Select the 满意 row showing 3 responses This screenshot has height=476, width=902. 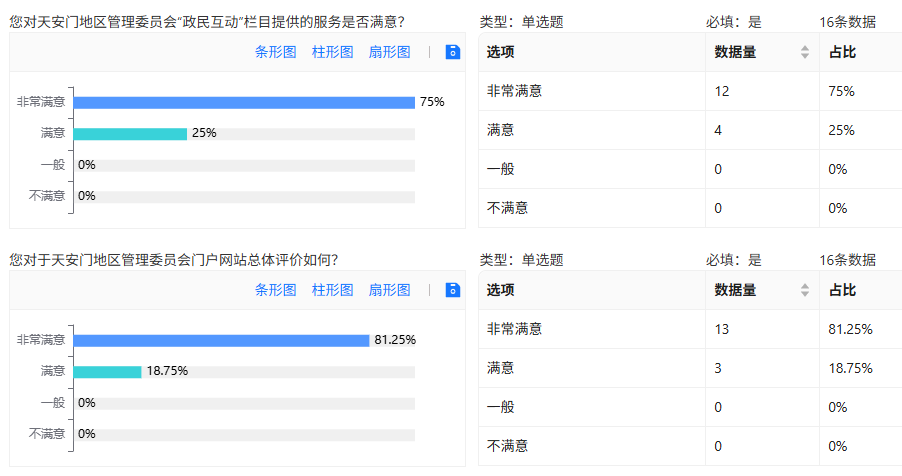(x=690, y=368)
